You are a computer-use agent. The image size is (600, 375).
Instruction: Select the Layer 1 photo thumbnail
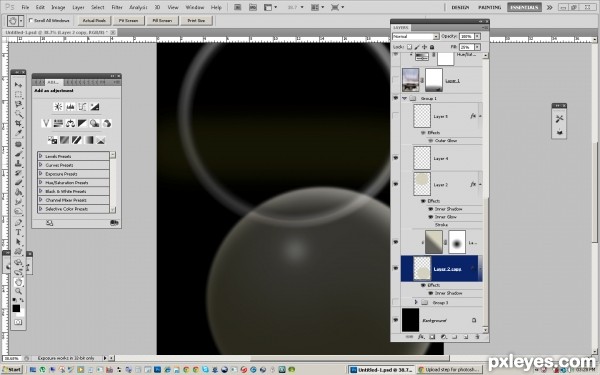pyautogui.click(x=410, y=80)
